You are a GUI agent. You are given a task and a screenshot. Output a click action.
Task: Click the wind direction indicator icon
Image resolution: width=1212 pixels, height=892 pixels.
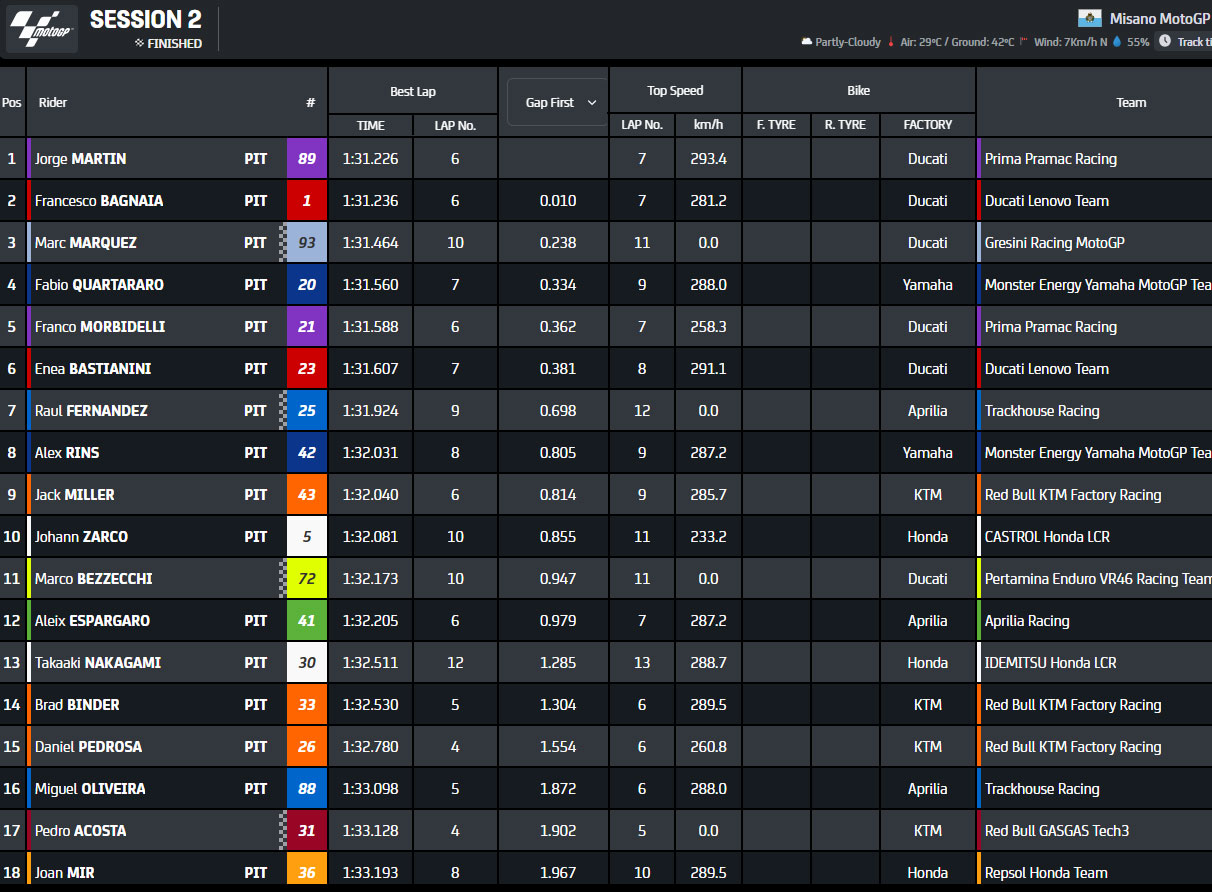pos(1023,42)
